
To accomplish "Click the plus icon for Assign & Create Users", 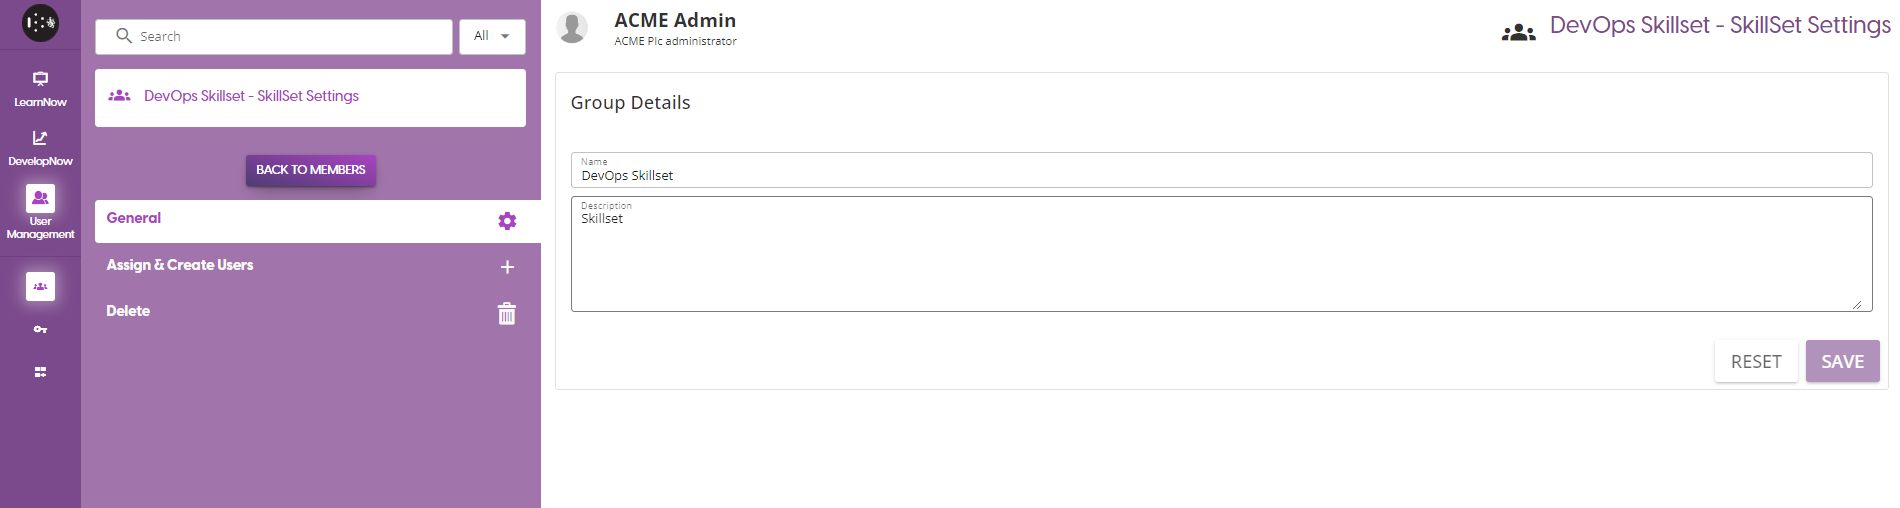I will tap(507, 267).
